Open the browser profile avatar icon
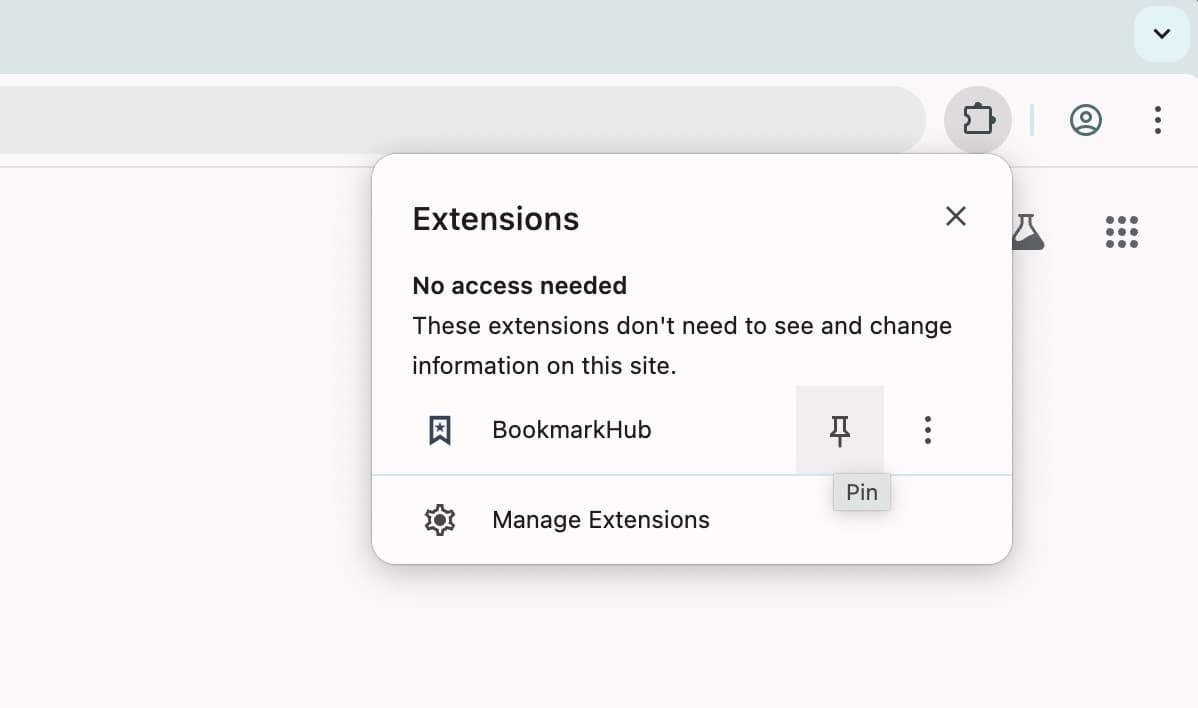Viewport: 1198px width, 708px height. 1085,119
